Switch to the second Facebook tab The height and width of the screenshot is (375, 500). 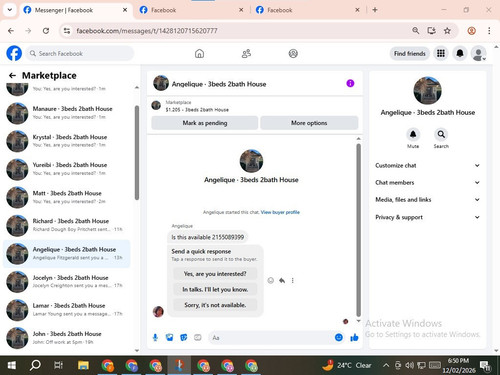click(x=191, y=10)
